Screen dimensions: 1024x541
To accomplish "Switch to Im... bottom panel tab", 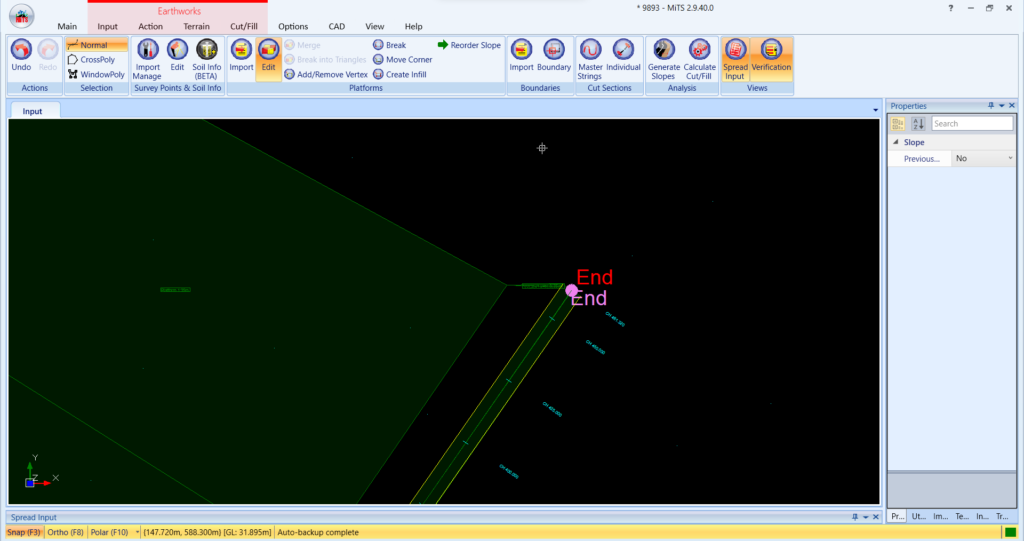I will pyautogui.click(x=940, y=516).
